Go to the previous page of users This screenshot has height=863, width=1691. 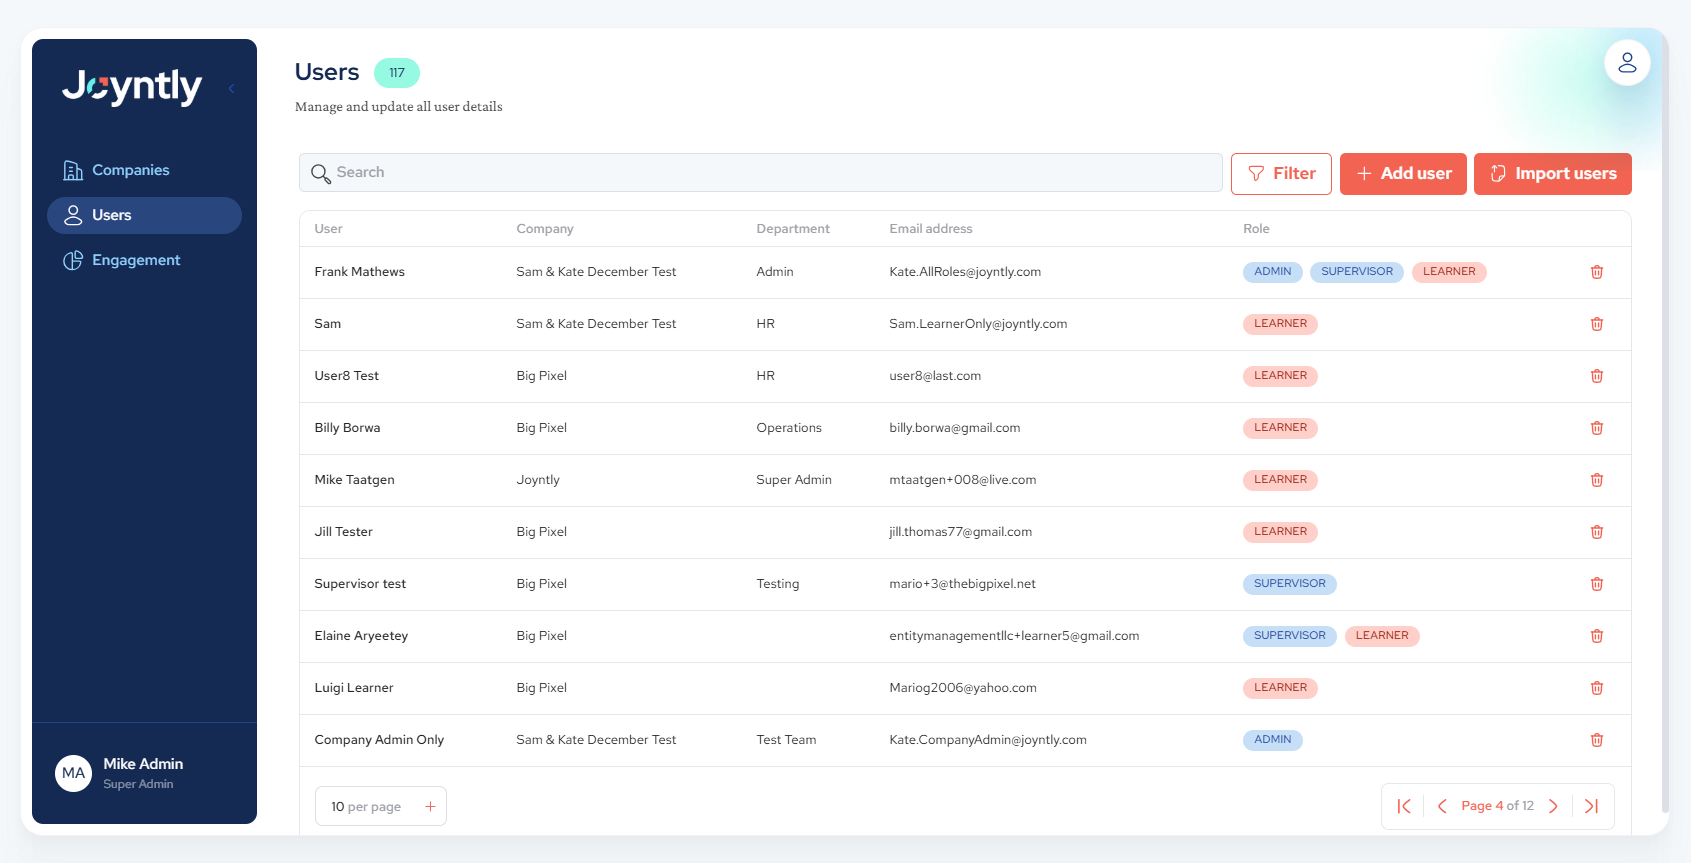1442,806
